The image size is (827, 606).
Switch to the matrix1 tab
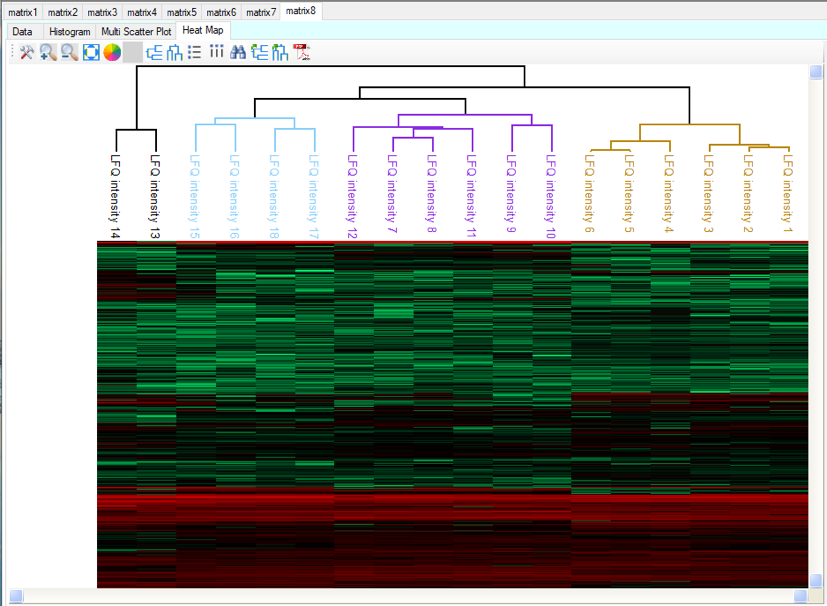pyautogui.click(x=22, y=12)
